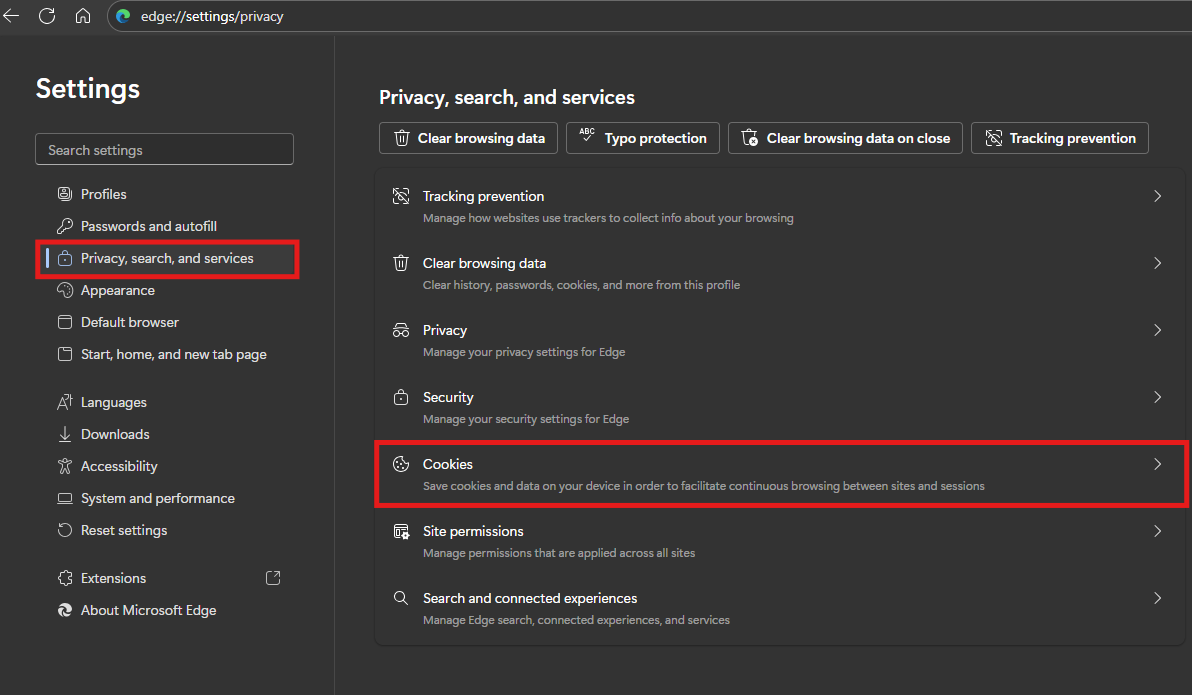
Task: Open the external link icon beside Extensions
Action: tap(272, 578)
